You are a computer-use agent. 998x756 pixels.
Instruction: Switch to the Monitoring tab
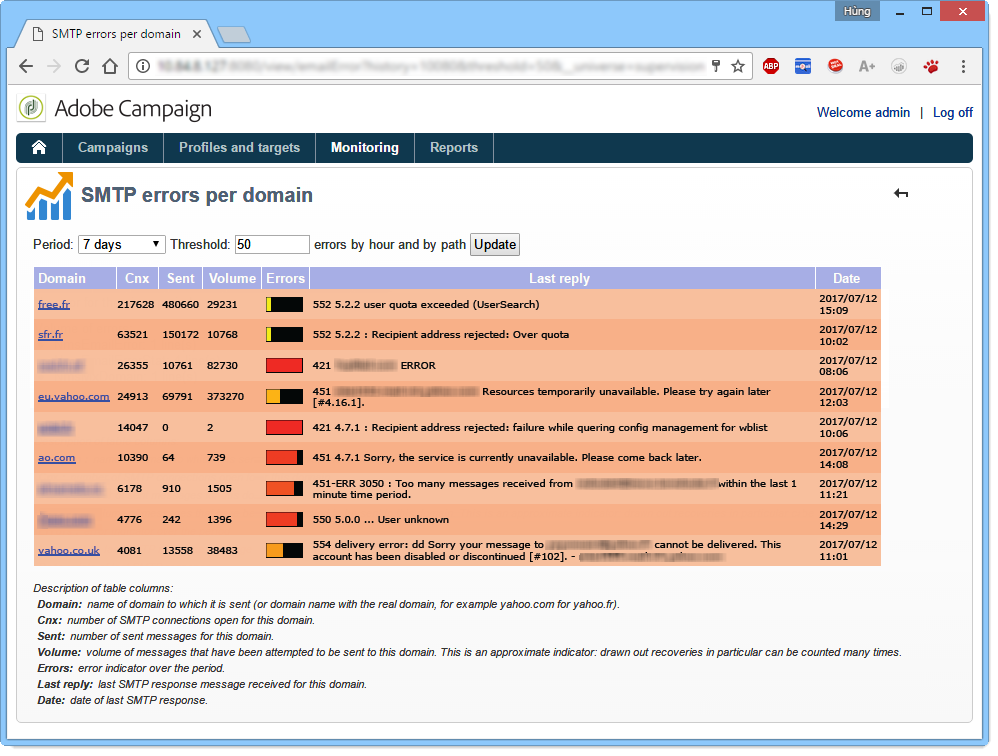click(365, 148)
